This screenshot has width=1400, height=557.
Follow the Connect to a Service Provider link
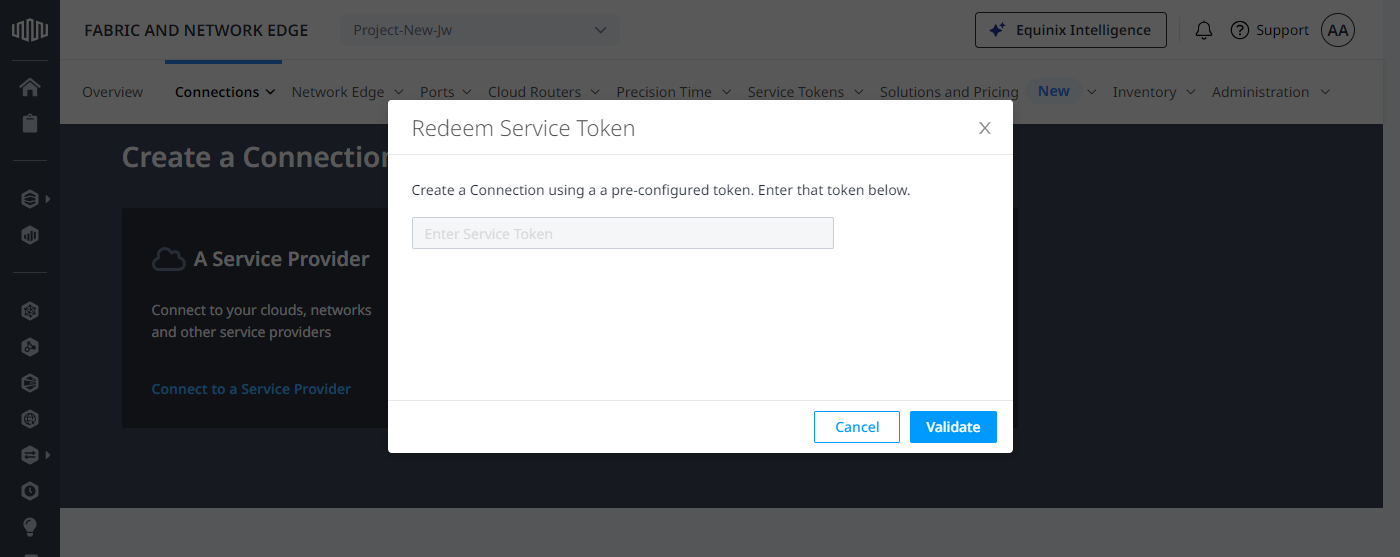(x=251, y=389)
